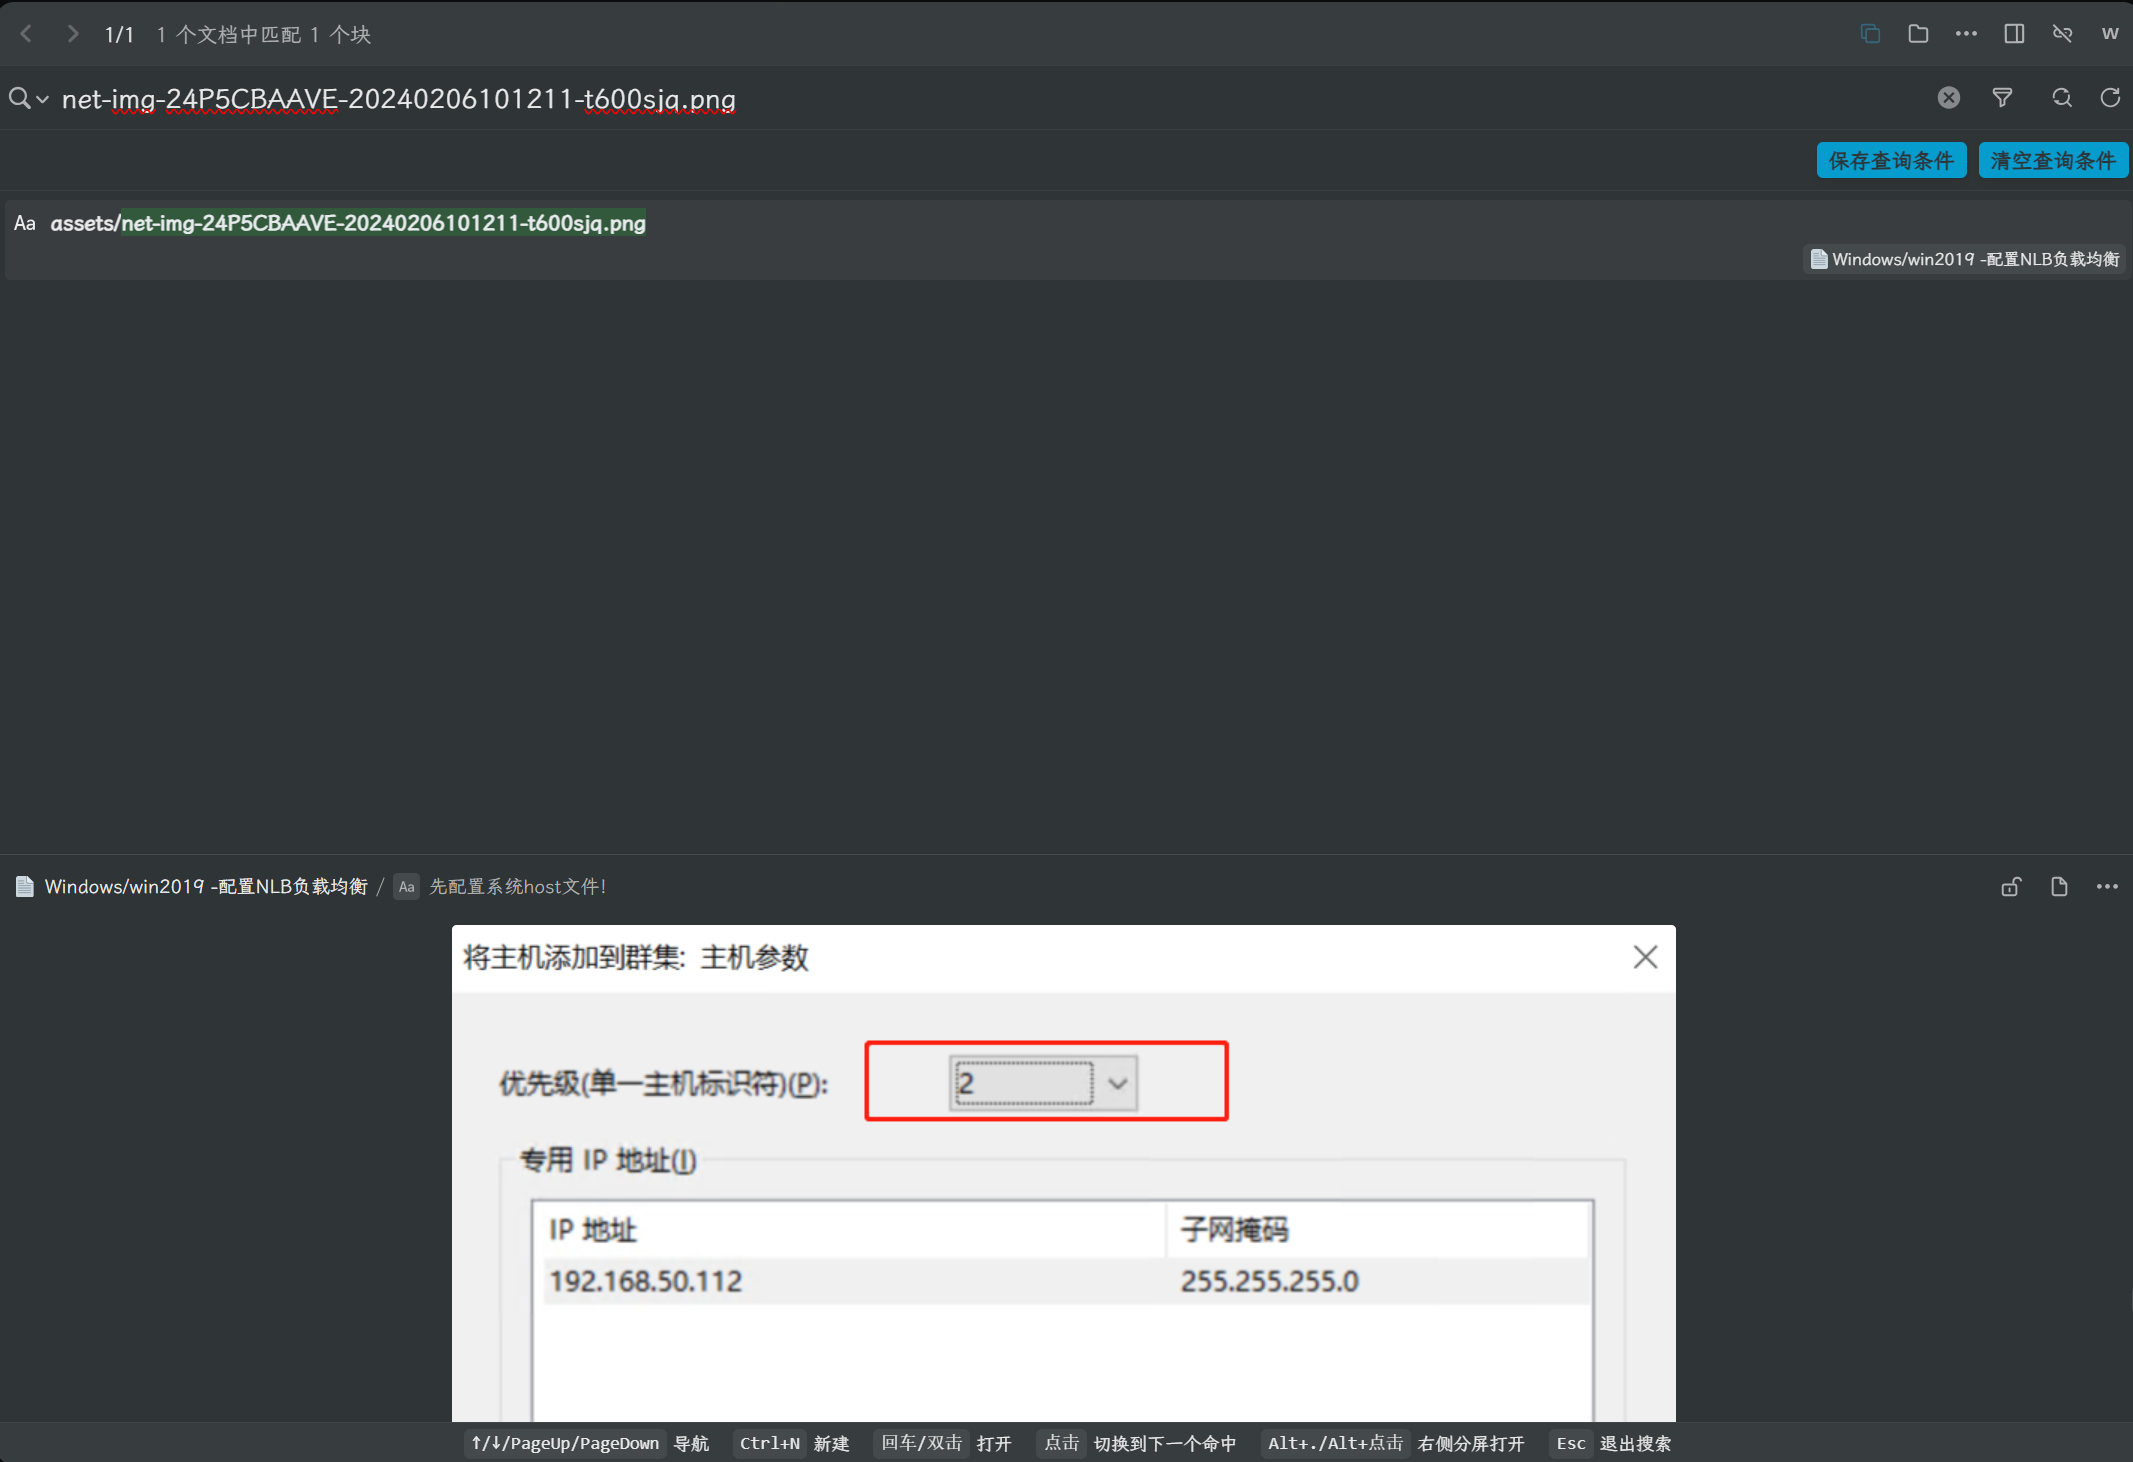
Task: Click the folder path icon in top toolbar
Action: click(x=1918, y=34)
